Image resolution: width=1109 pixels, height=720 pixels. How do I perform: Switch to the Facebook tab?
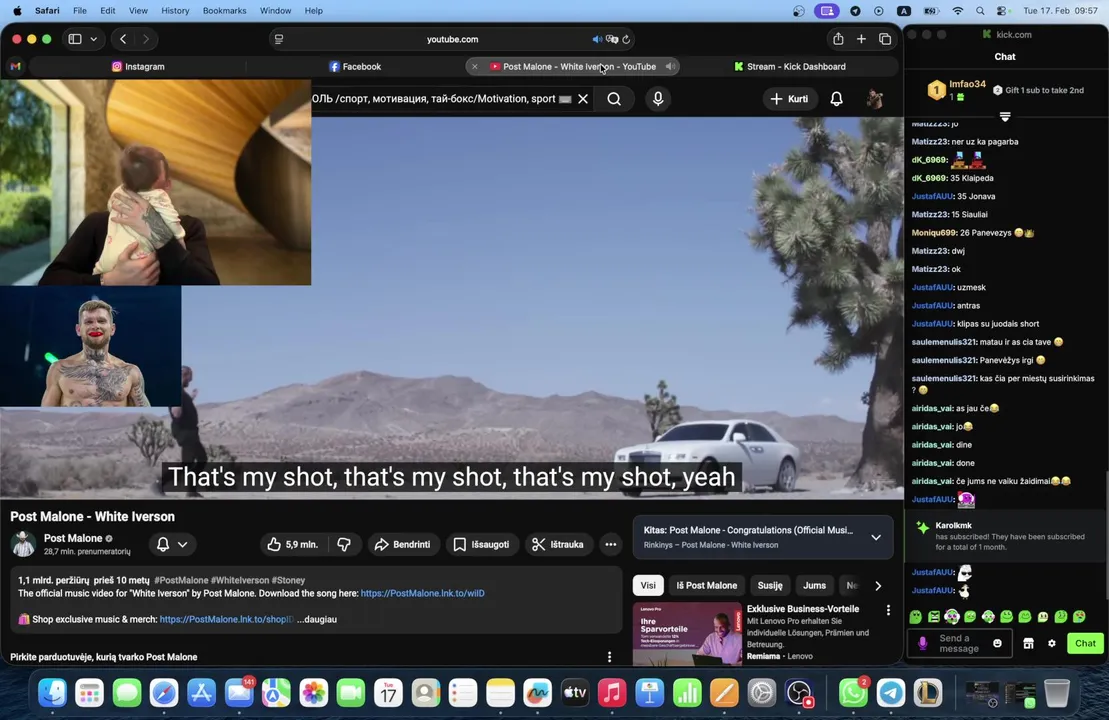pyautogui.click(x=355, y=66)
